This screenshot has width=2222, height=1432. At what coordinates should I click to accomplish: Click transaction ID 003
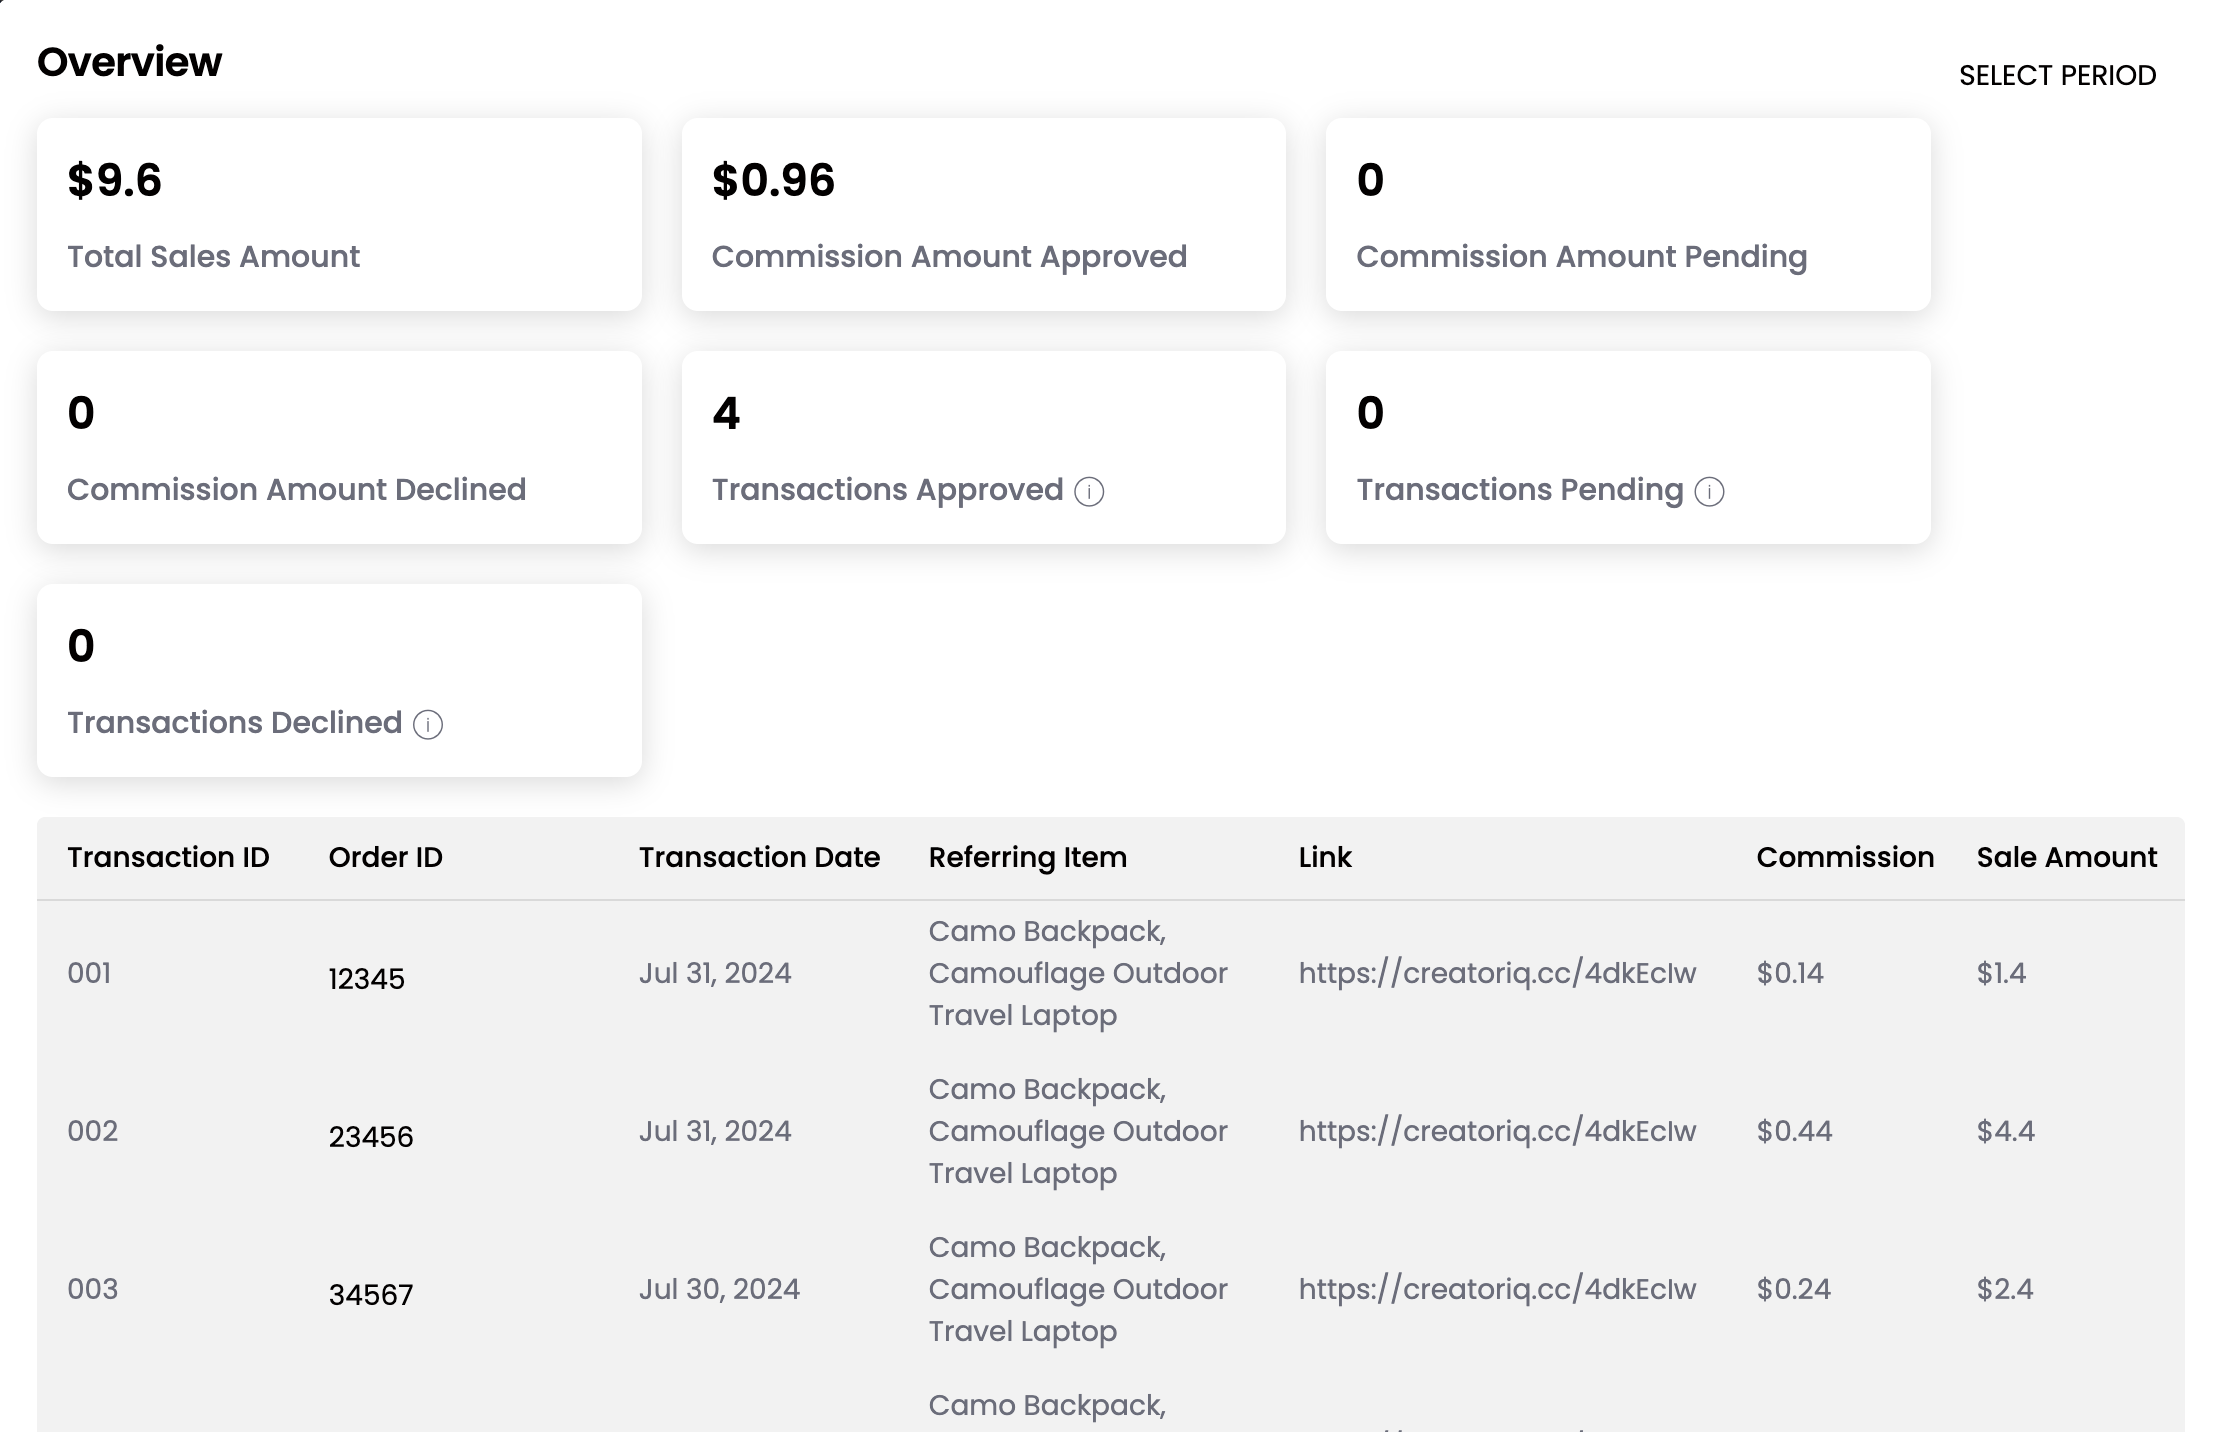click(92, 1289)
